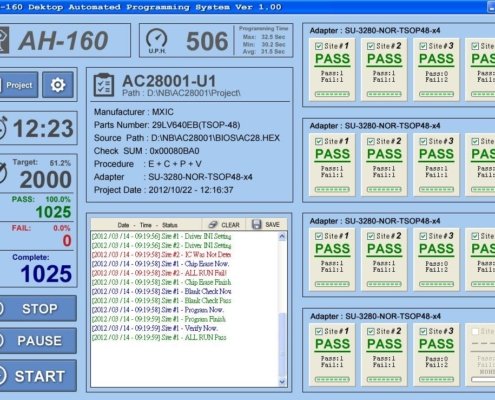Click the Parts Number 29LV640EB(TSOP-48) line
This screenshot has width=495, height=400.
pos(167,125)
